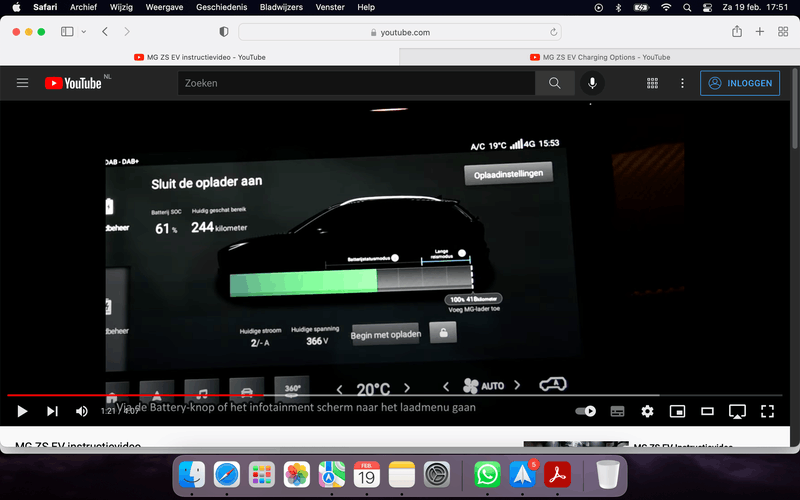The height and width of the screenshot is (500, 800).
Task: Click the youtube.com address bar
Action: [399, 32]
